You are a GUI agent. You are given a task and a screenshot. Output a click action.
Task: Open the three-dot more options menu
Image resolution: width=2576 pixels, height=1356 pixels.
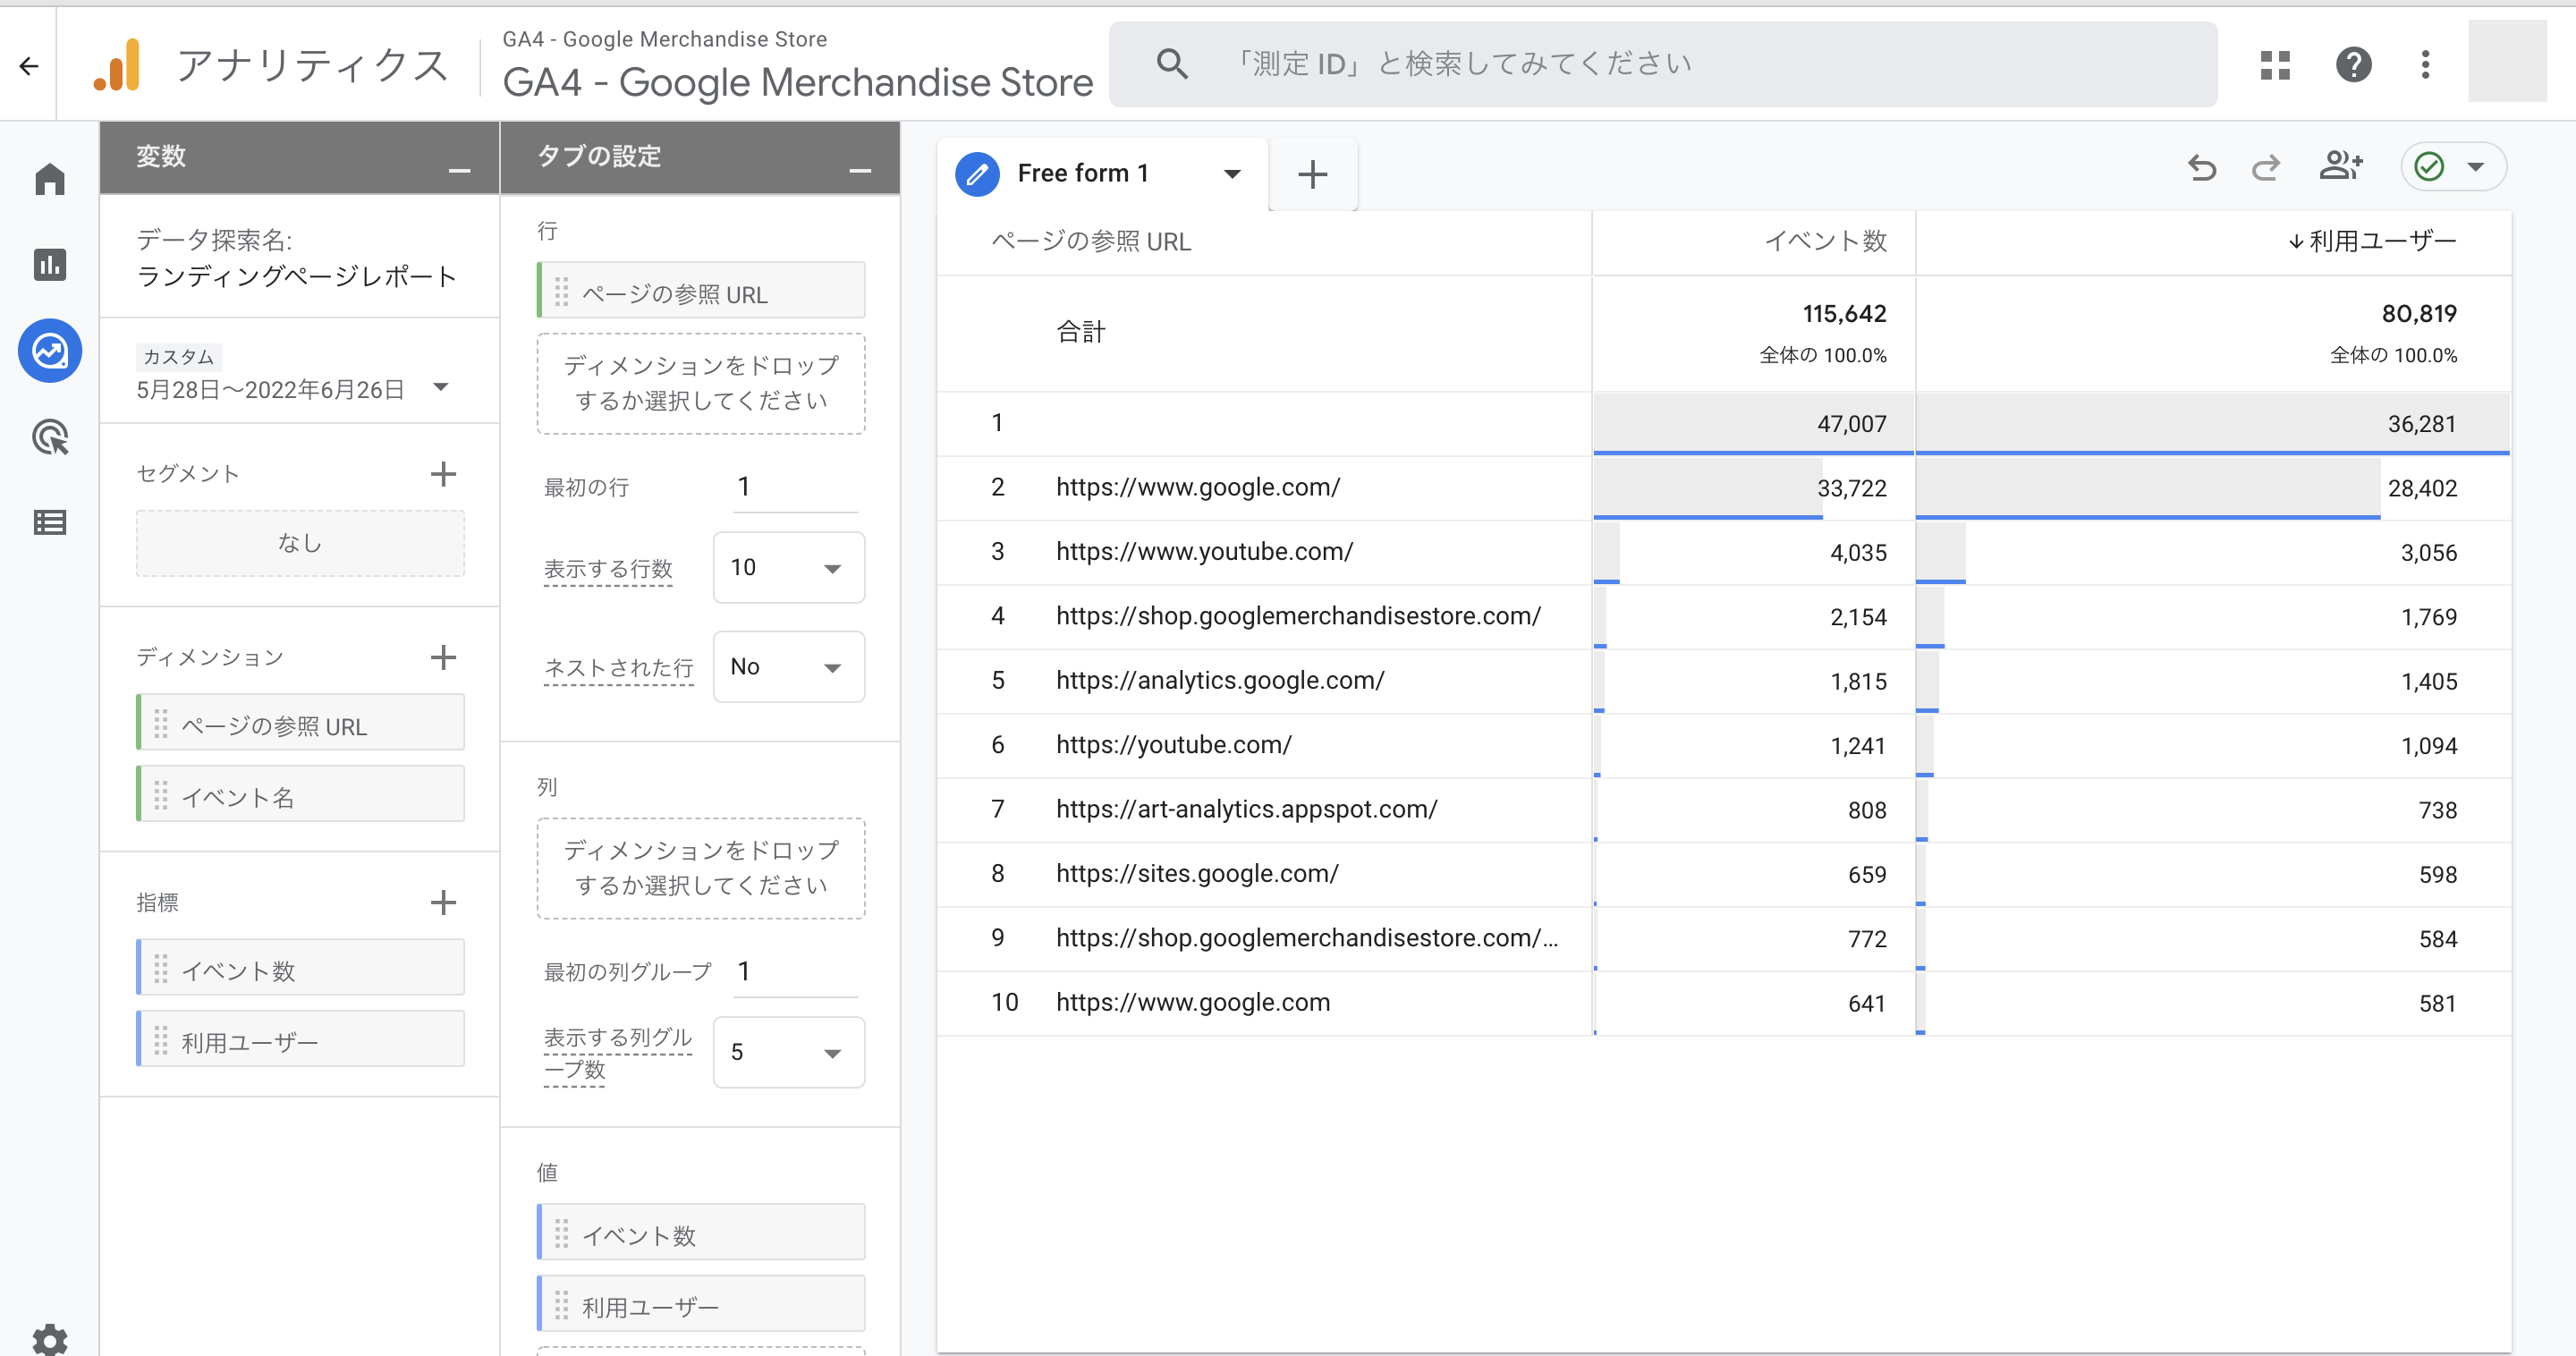point(2425,65)
